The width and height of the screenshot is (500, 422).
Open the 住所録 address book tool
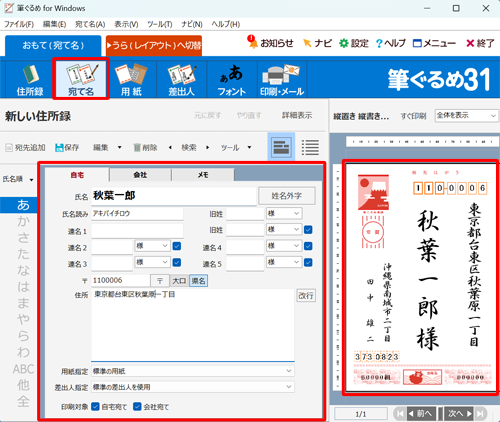(x=30, y=79)
